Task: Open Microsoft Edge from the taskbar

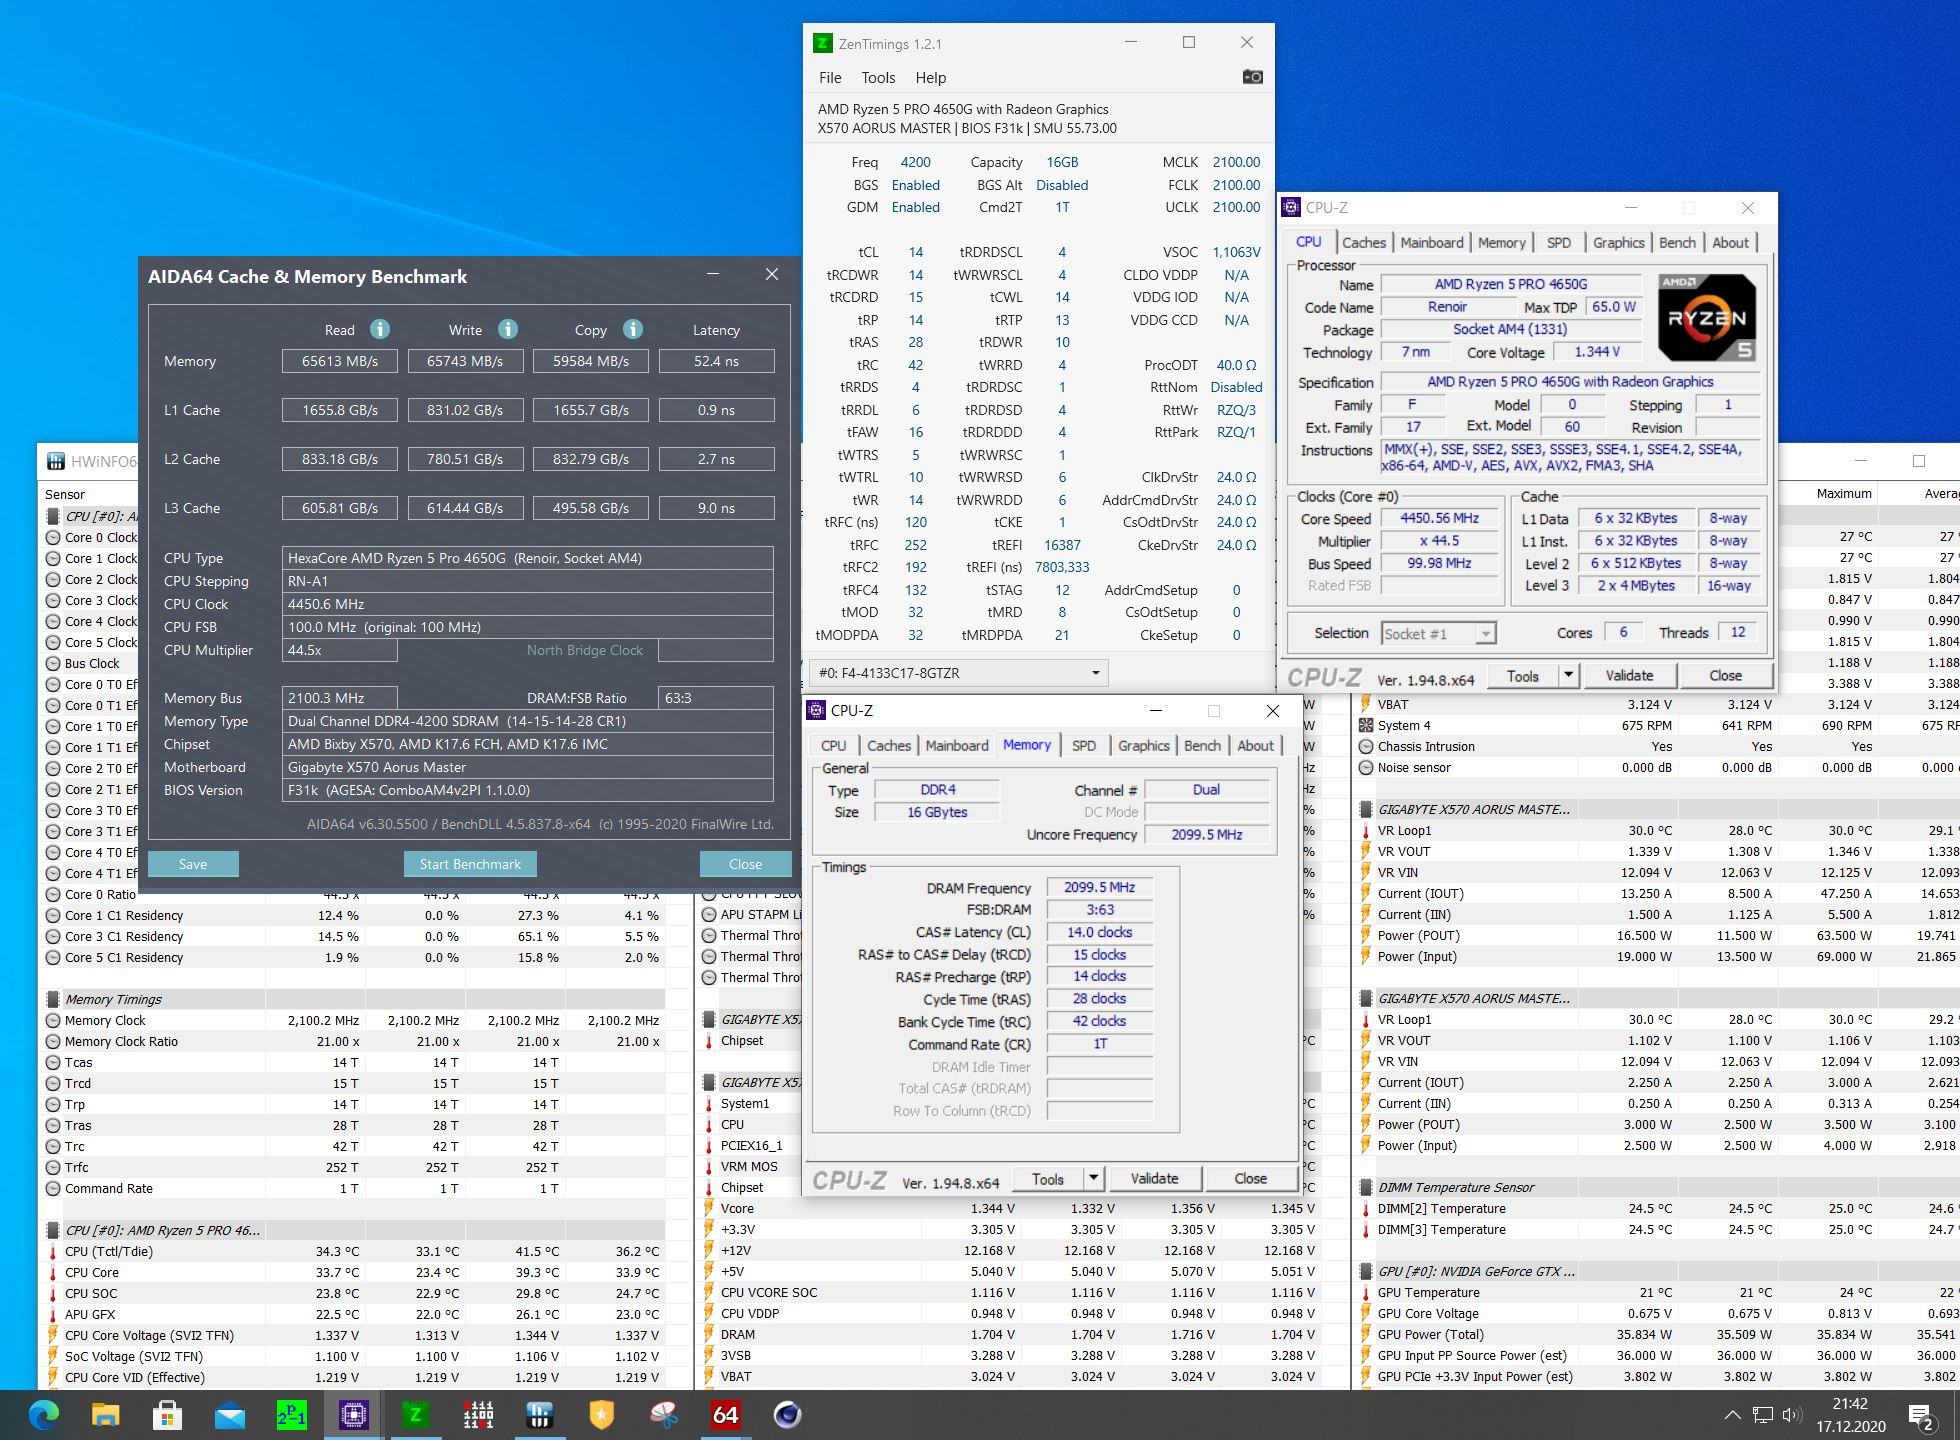Action: coord(44,1414)
